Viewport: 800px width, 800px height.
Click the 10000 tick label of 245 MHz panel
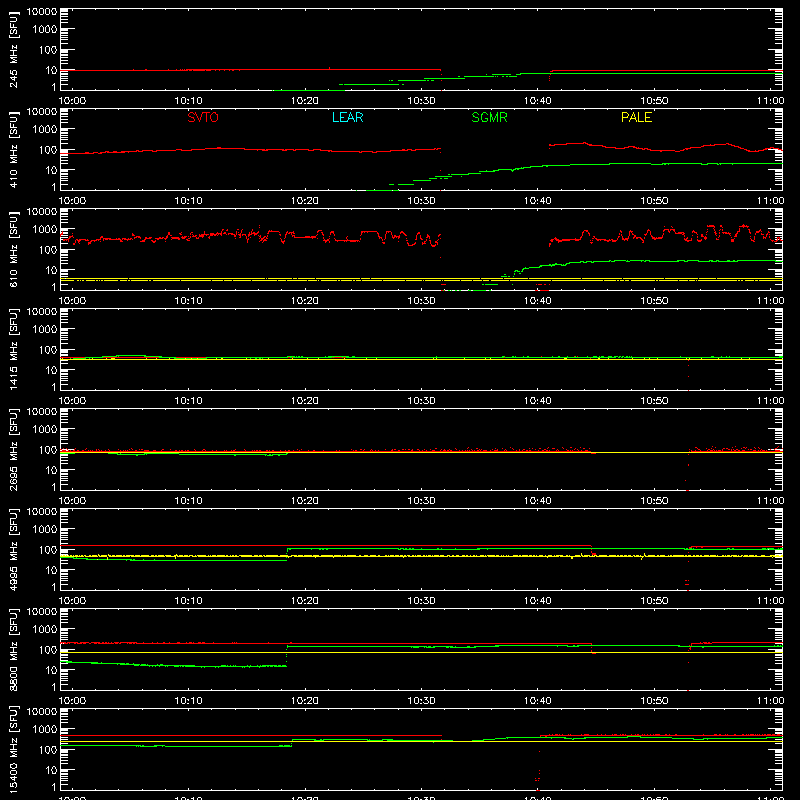[x=42, y=12]
